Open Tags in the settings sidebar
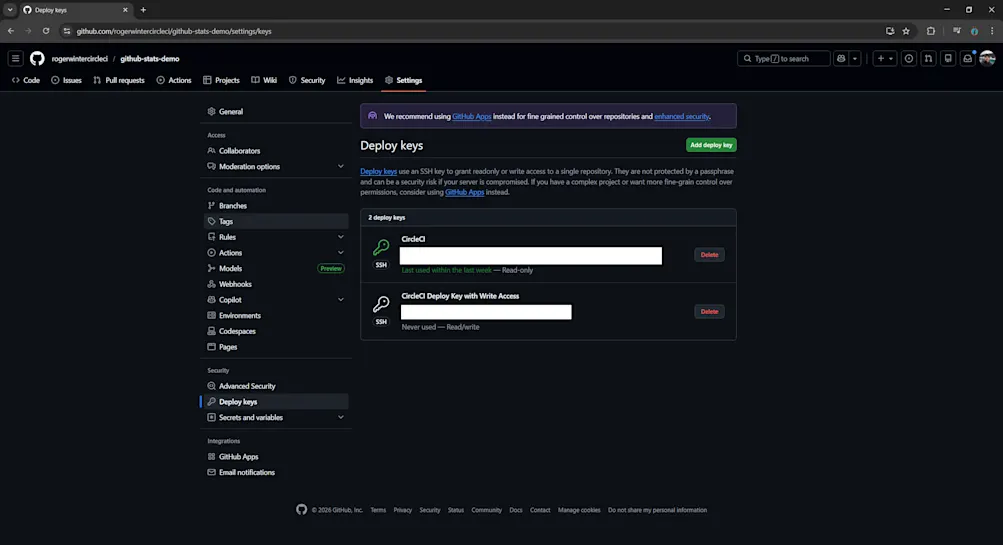 tap(276, 221)
